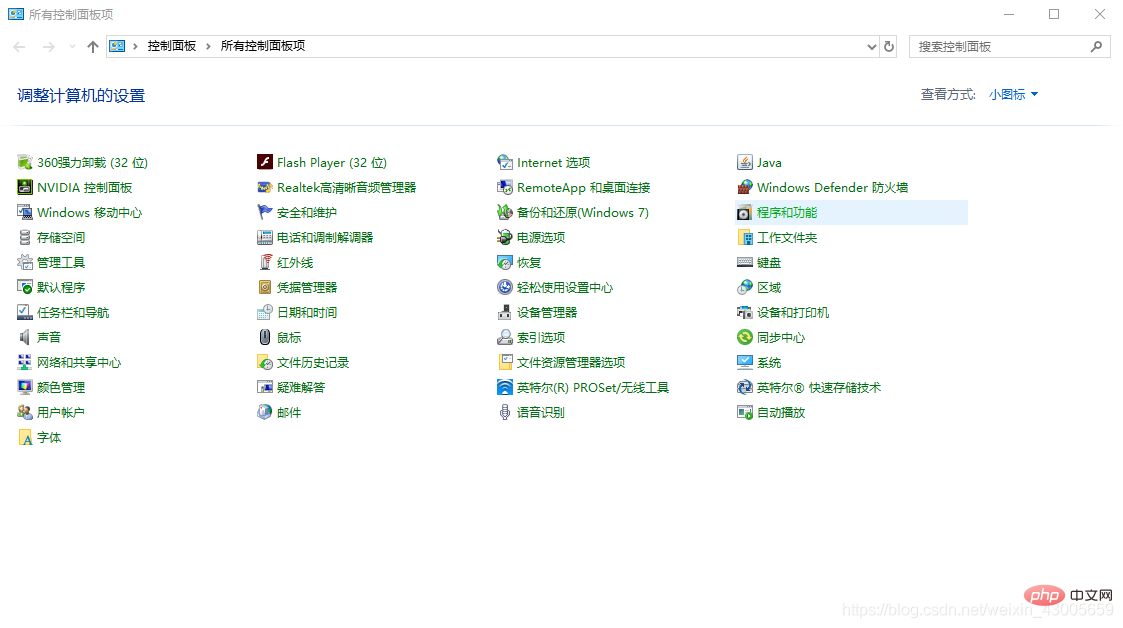Open 电话和调制解调器 link

[x=325, y=238]
